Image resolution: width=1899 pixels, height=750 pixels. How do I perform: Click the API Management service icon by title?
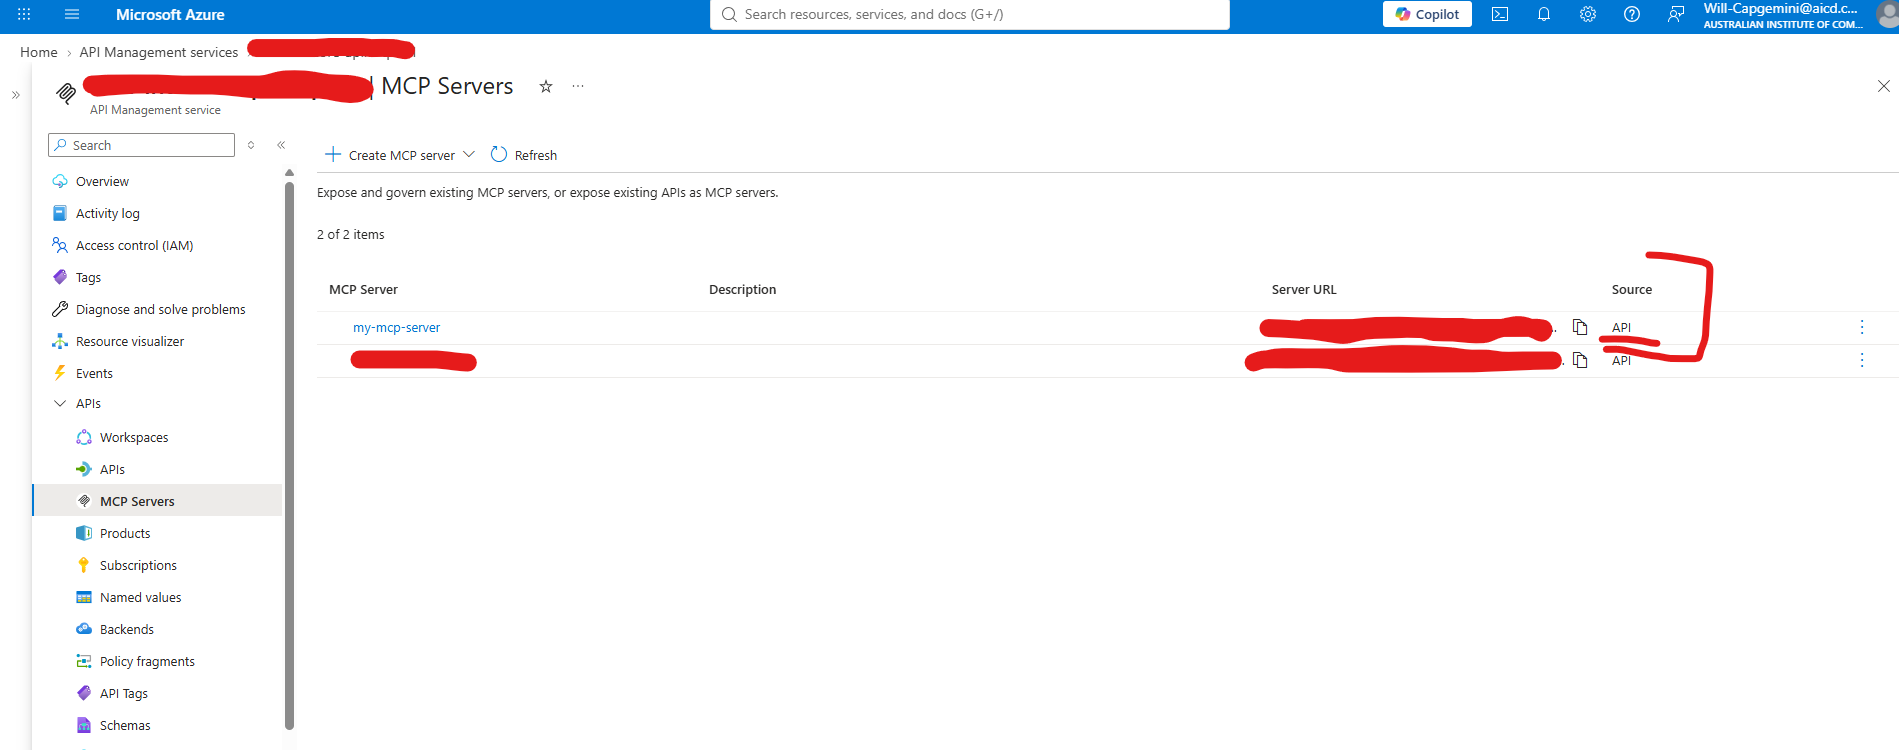coord(66,93)
